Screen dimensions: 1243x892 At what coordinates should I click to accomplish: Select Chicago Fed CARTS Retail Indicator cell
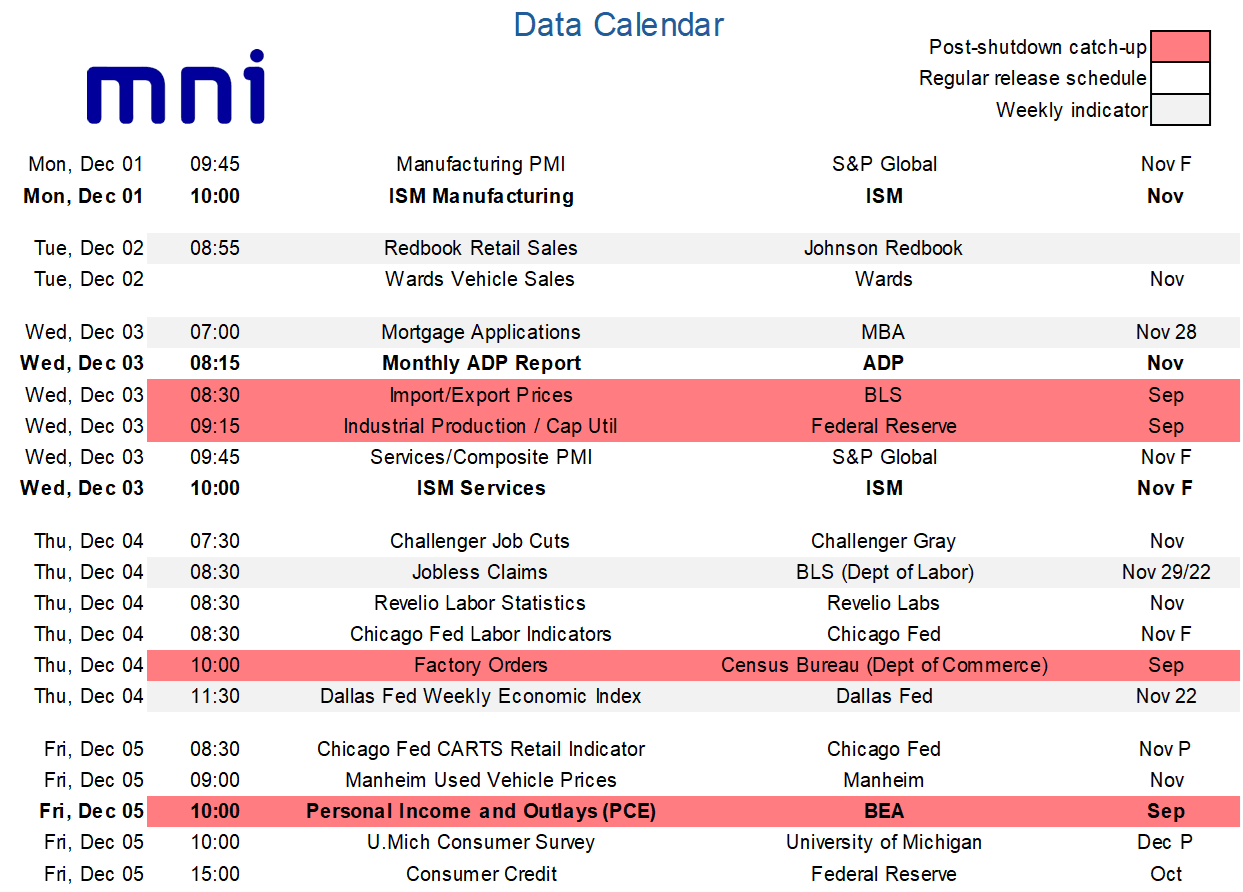pos(481,749)
